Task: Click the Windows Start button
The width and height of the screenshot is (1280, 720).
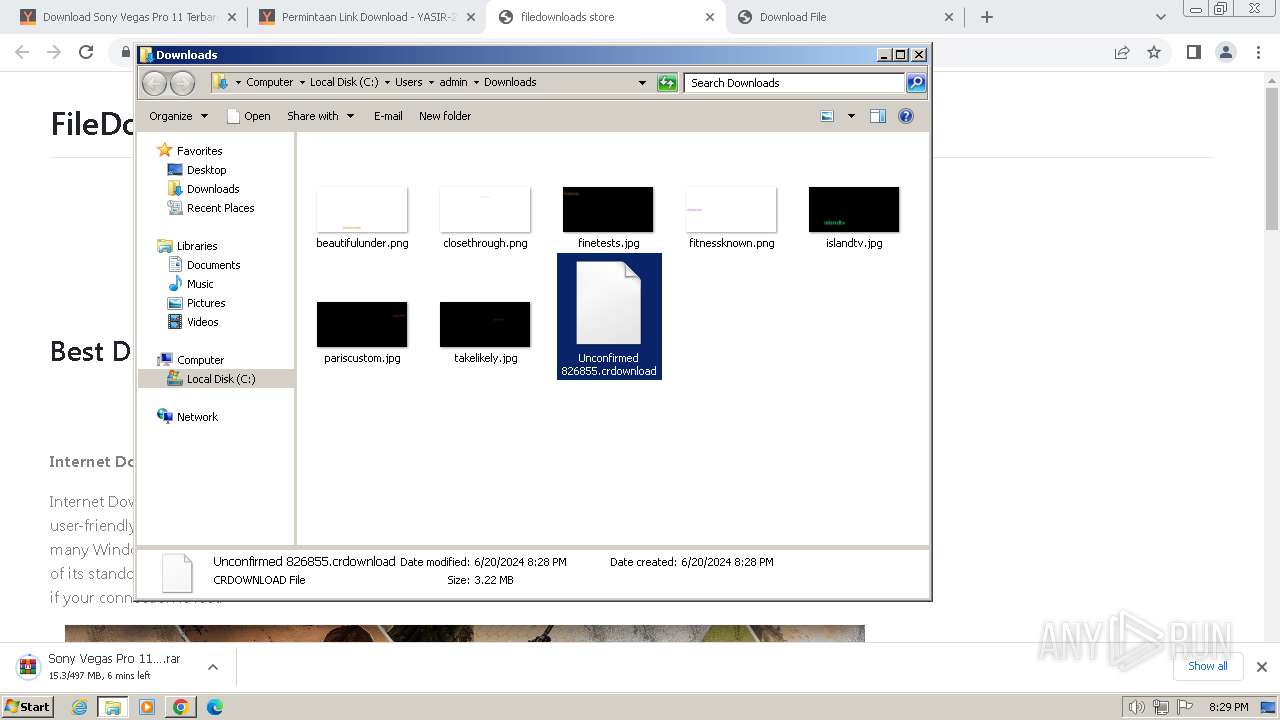Action: 28,706
